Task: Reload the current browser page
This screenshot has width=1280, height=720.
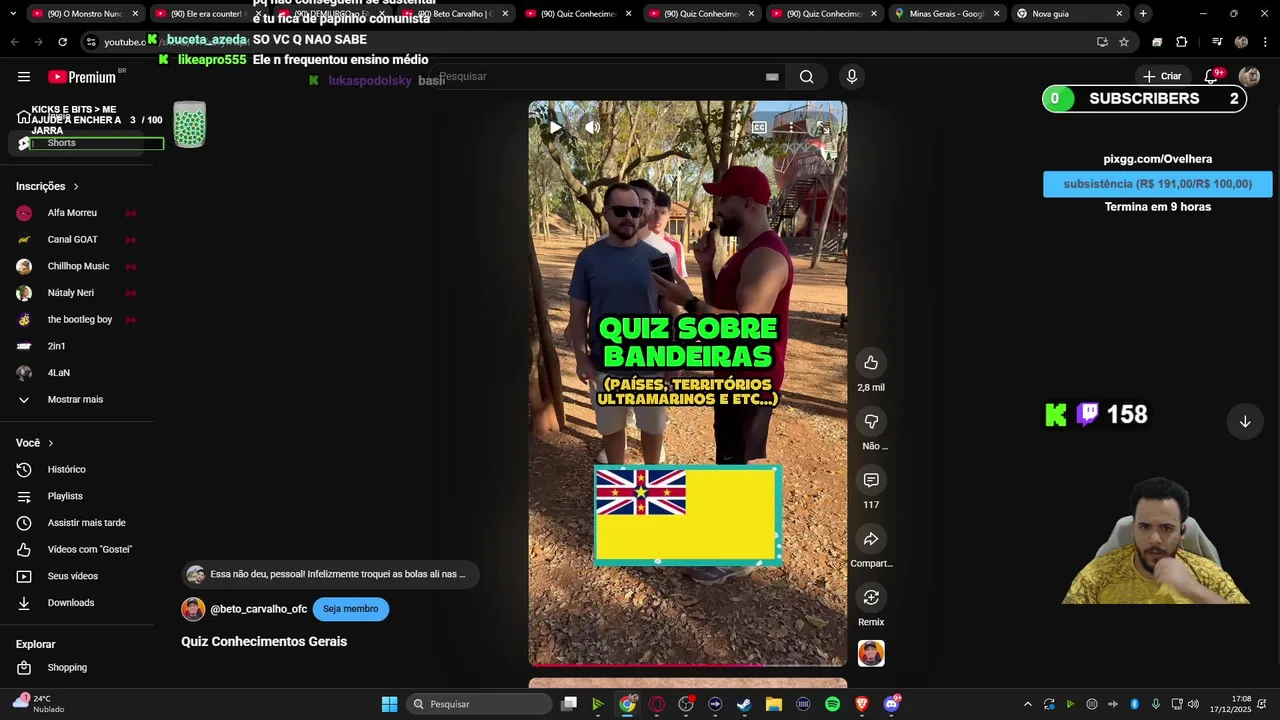Action: 62,42
